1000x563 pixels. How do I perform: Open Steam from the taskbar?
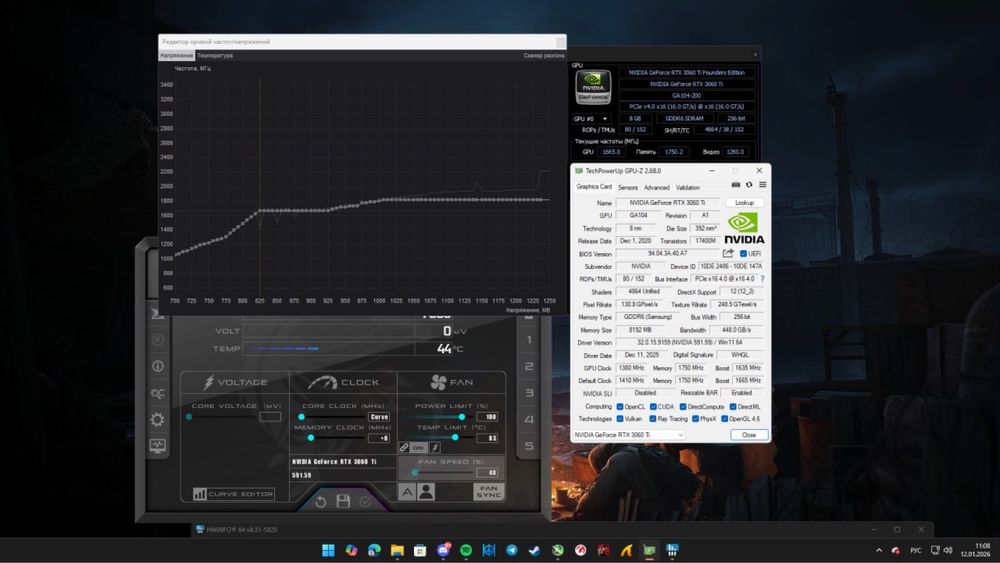(534, 550)
